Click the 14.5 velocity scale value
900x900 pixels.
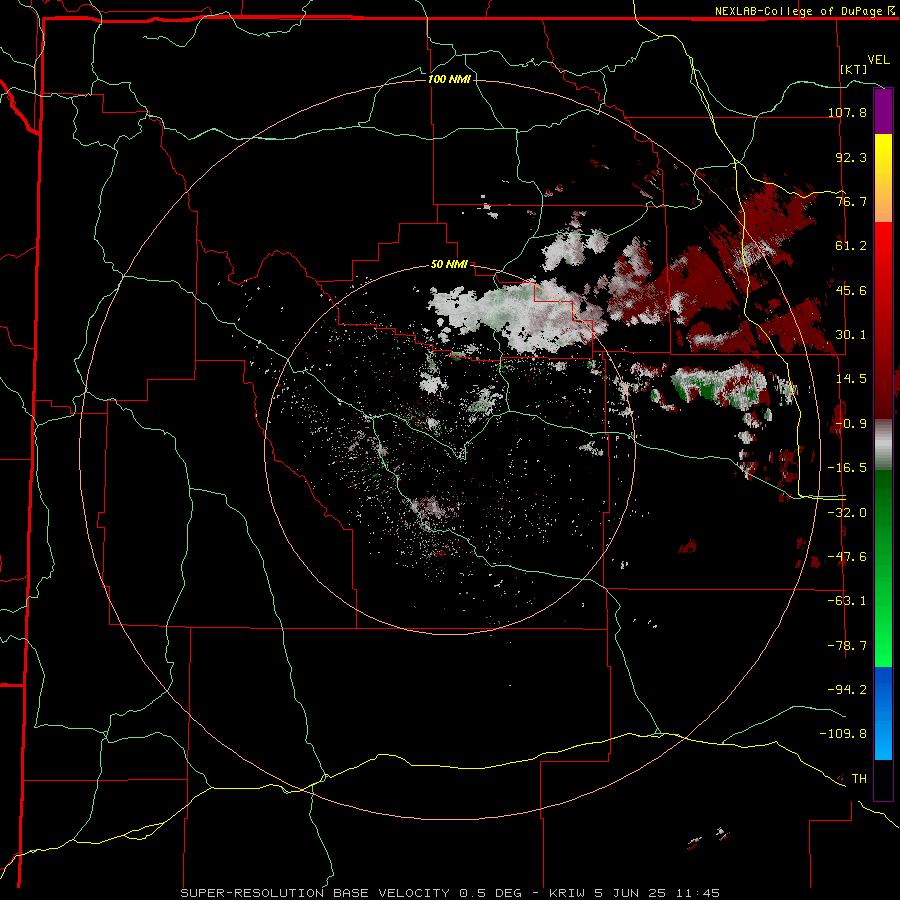[851, 379]
